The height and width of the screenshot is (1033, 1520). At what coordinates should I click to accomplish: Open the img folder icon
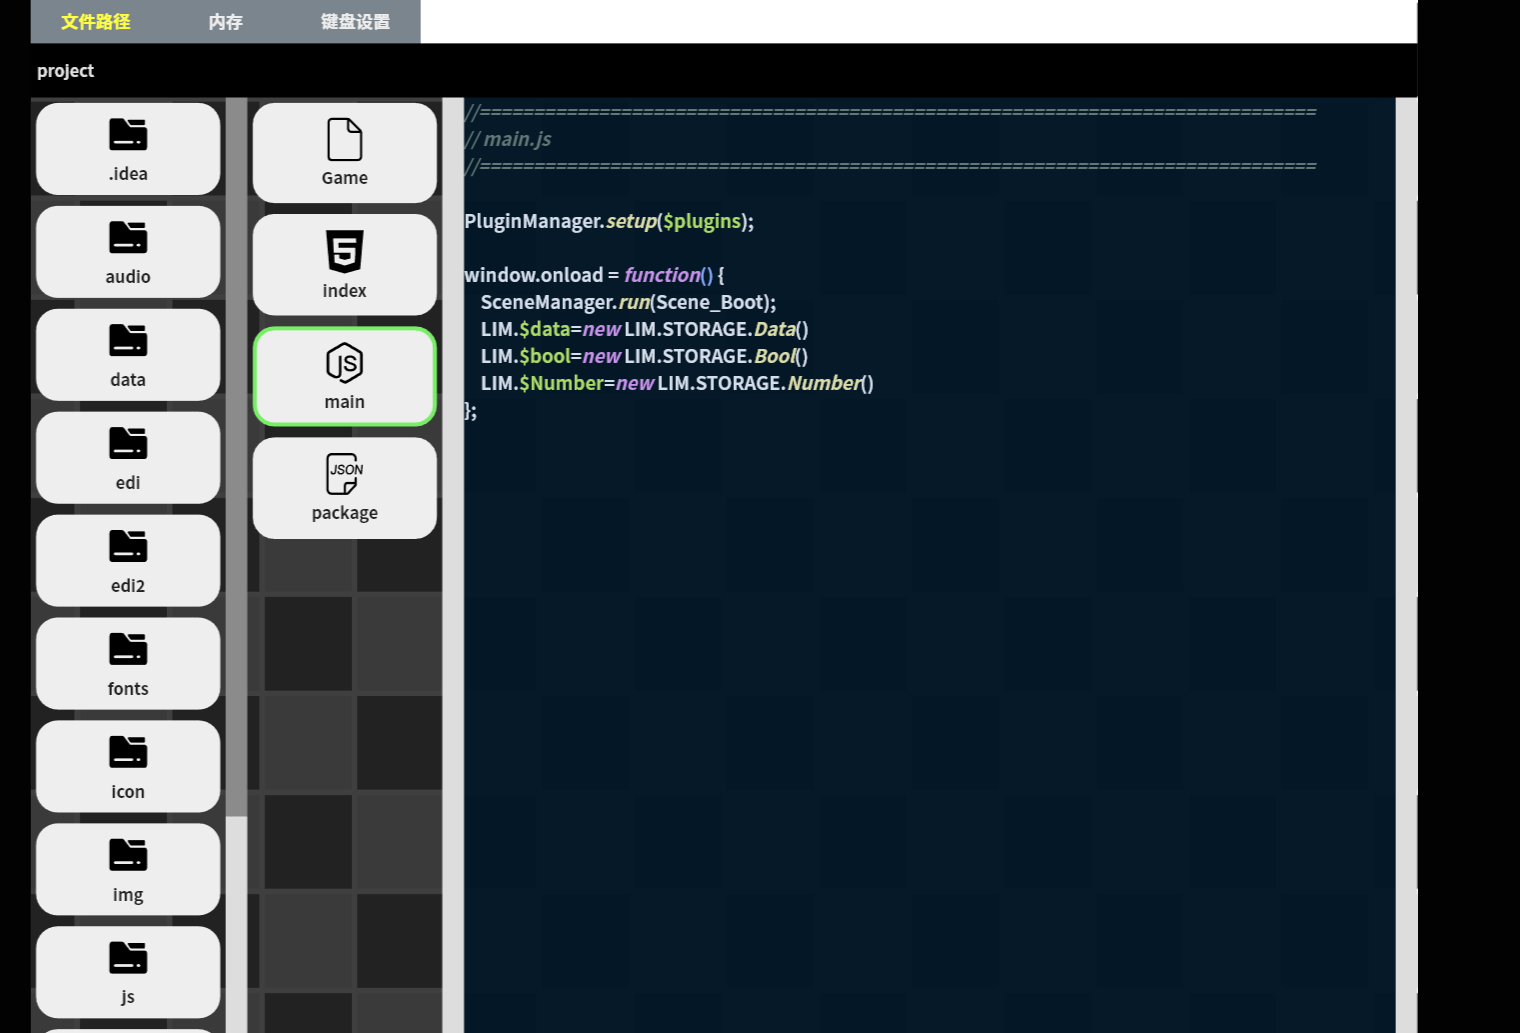[x=128, y=856]
